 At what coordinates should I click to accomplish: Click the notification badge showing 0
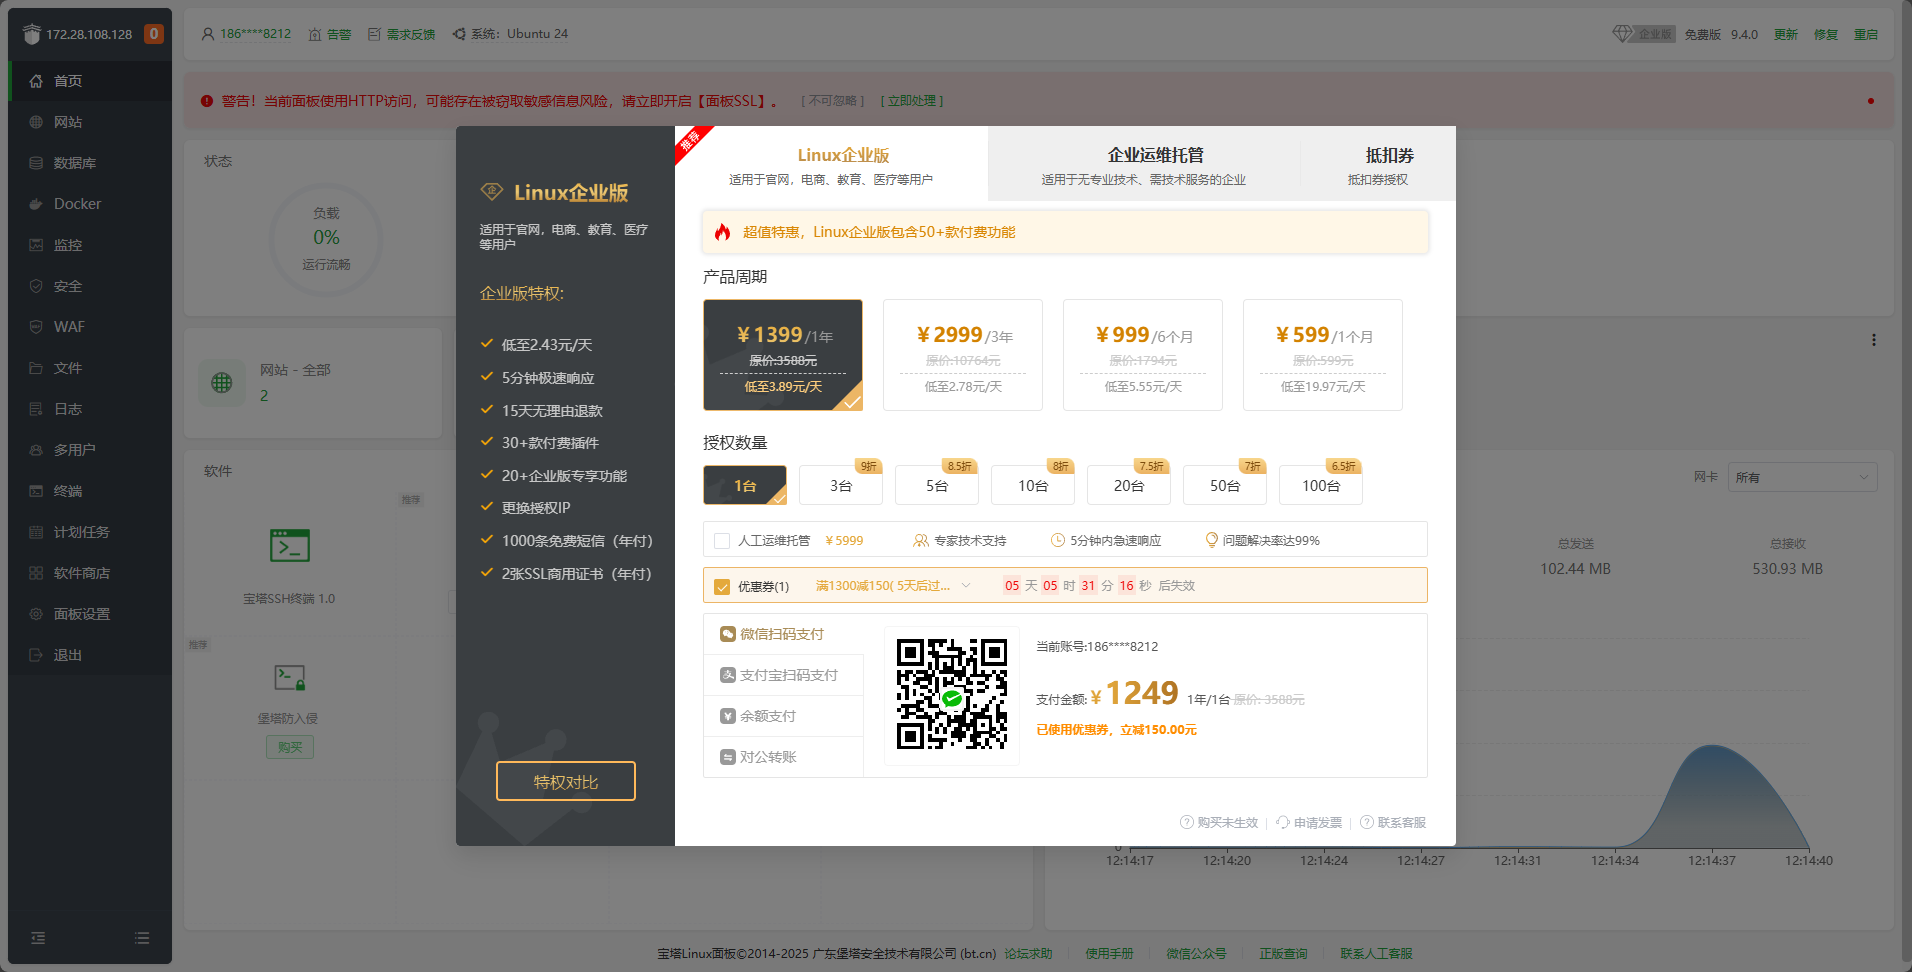tap(154, 34)
